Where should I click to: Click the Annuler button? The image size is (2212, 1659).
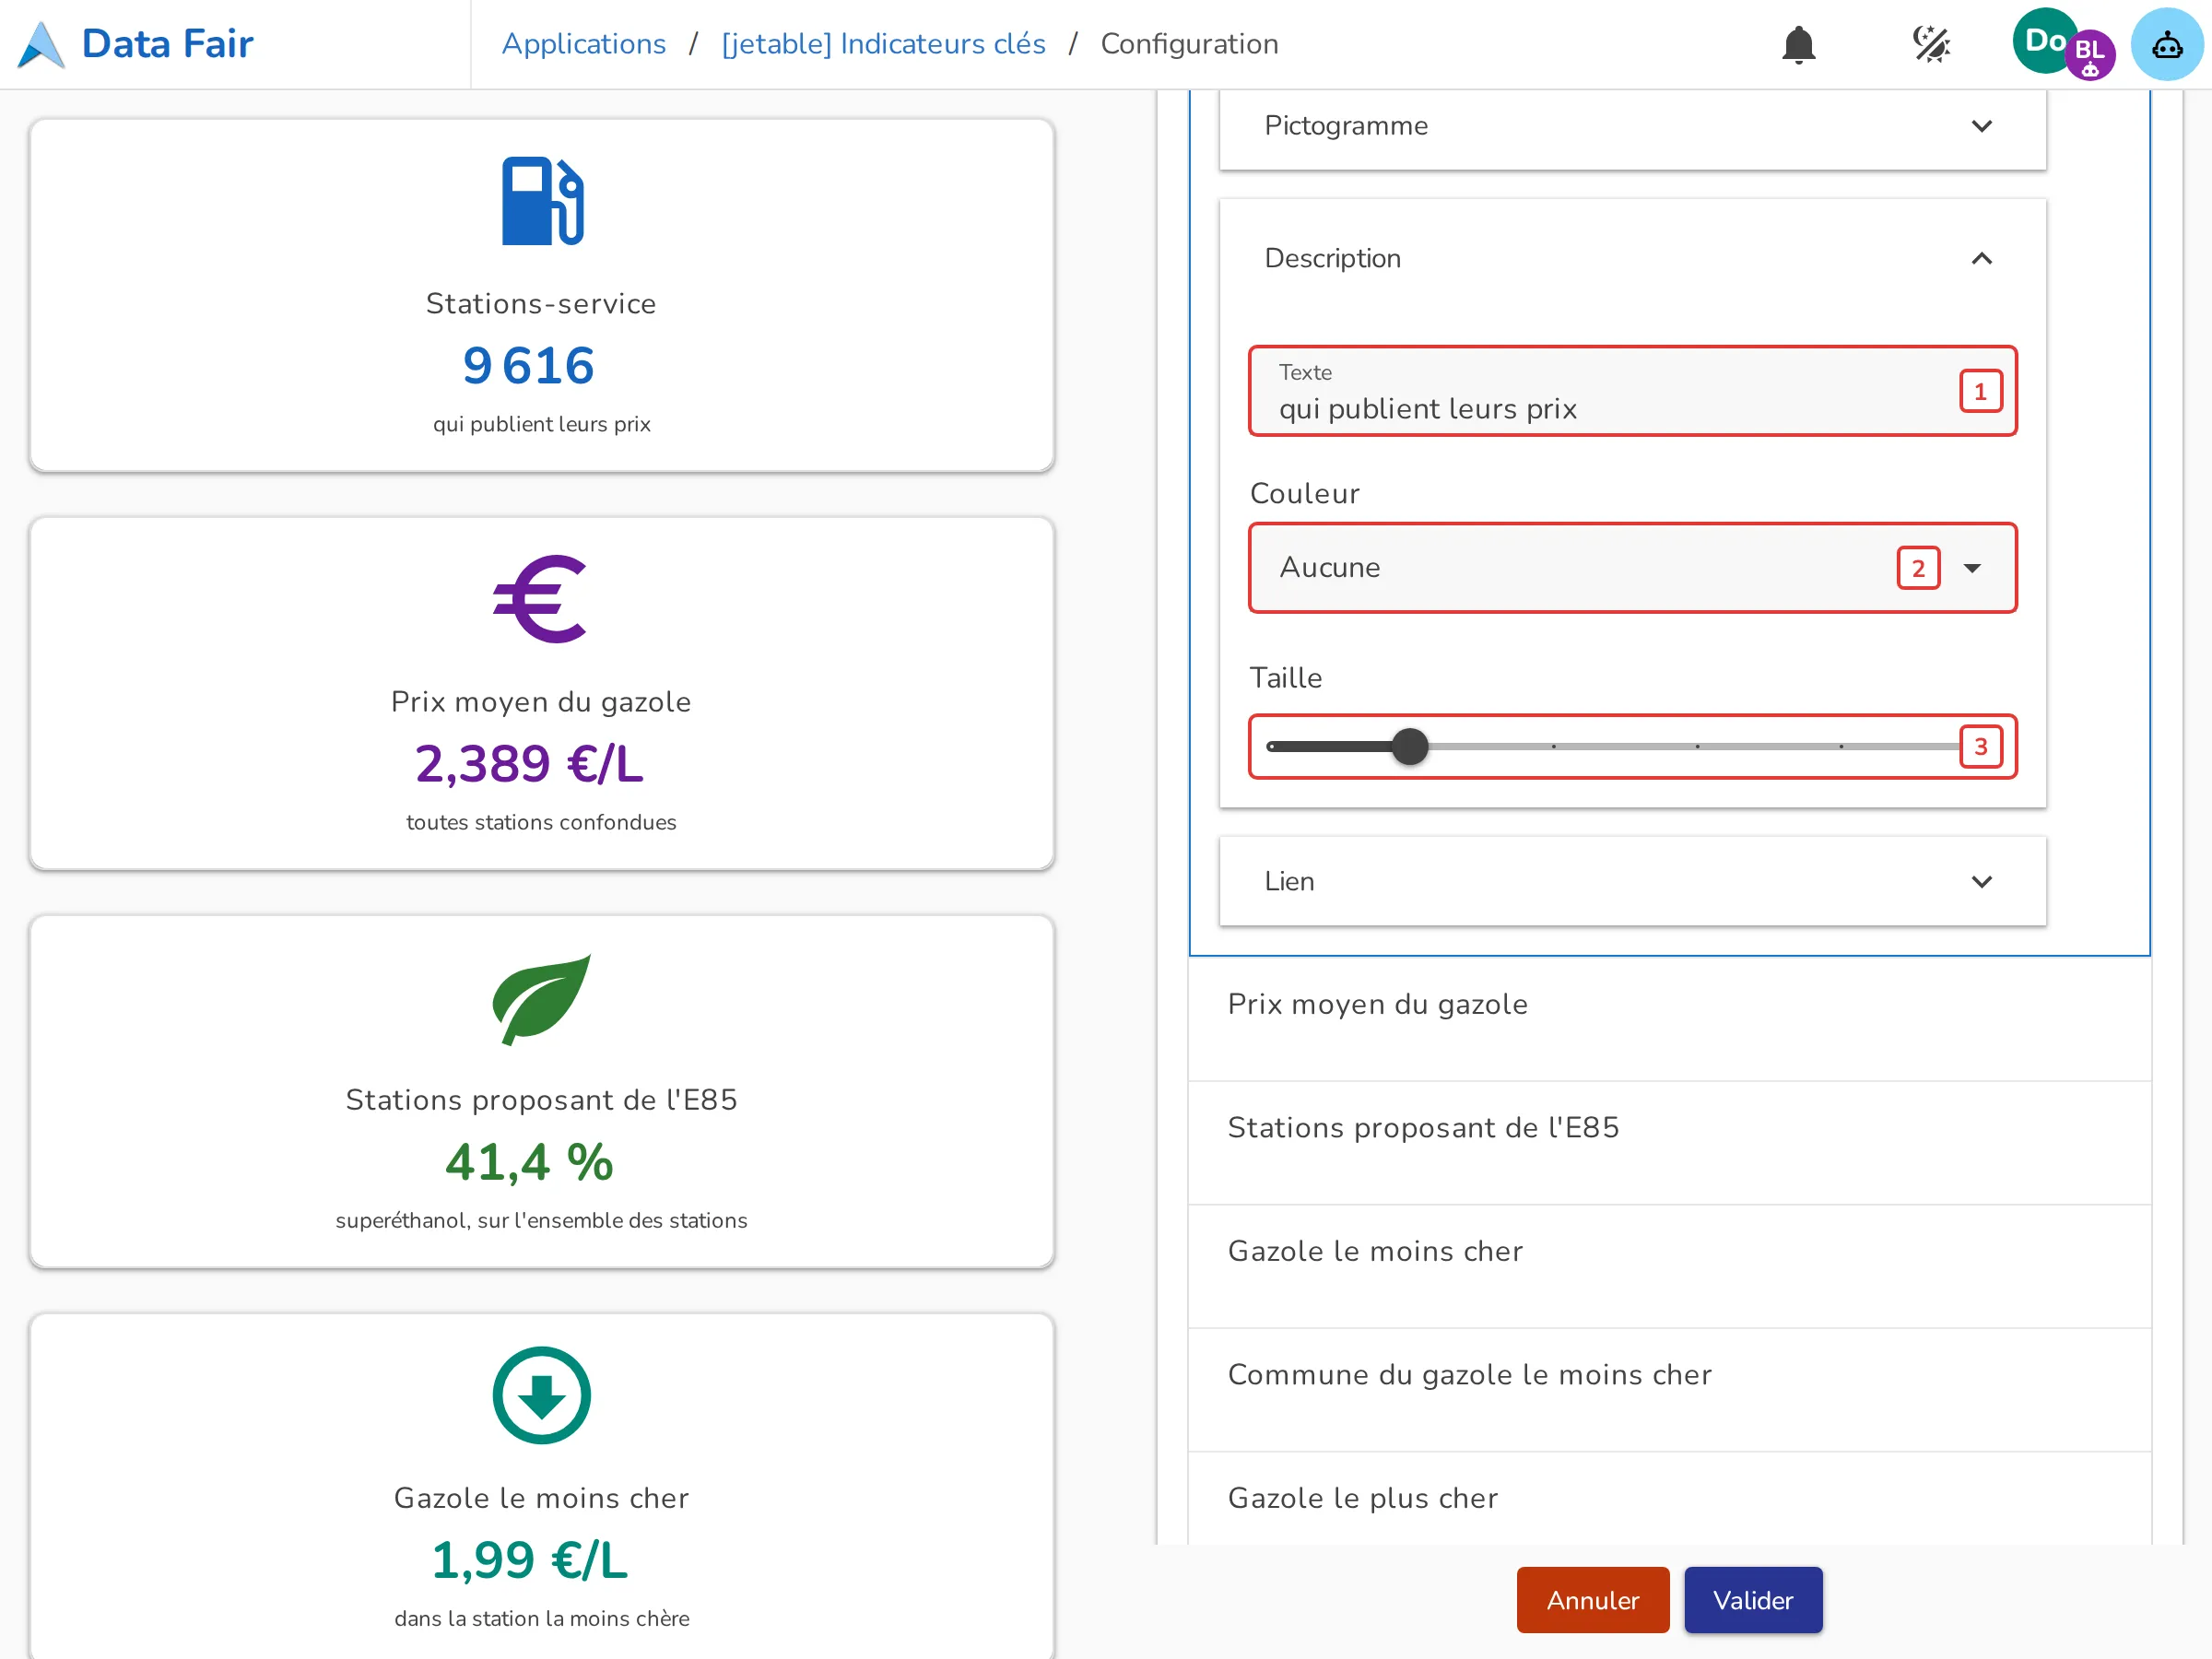point(1592,1600)
